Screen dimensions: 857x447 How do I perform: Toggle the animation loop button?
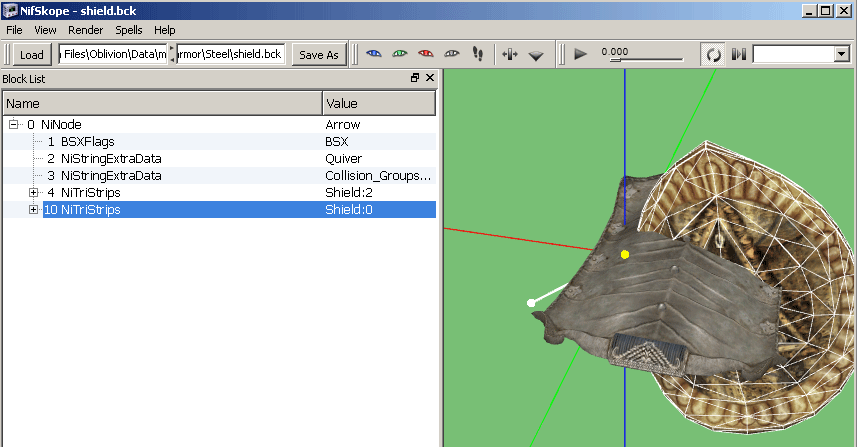pos(713,54)
